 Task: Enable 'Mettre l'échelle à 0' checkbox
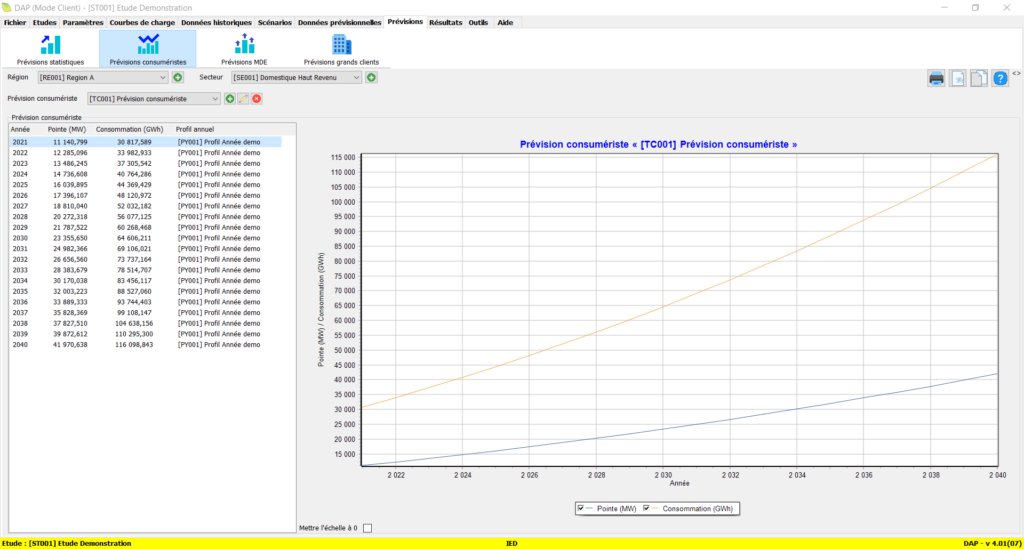click(x=367, y=528)
